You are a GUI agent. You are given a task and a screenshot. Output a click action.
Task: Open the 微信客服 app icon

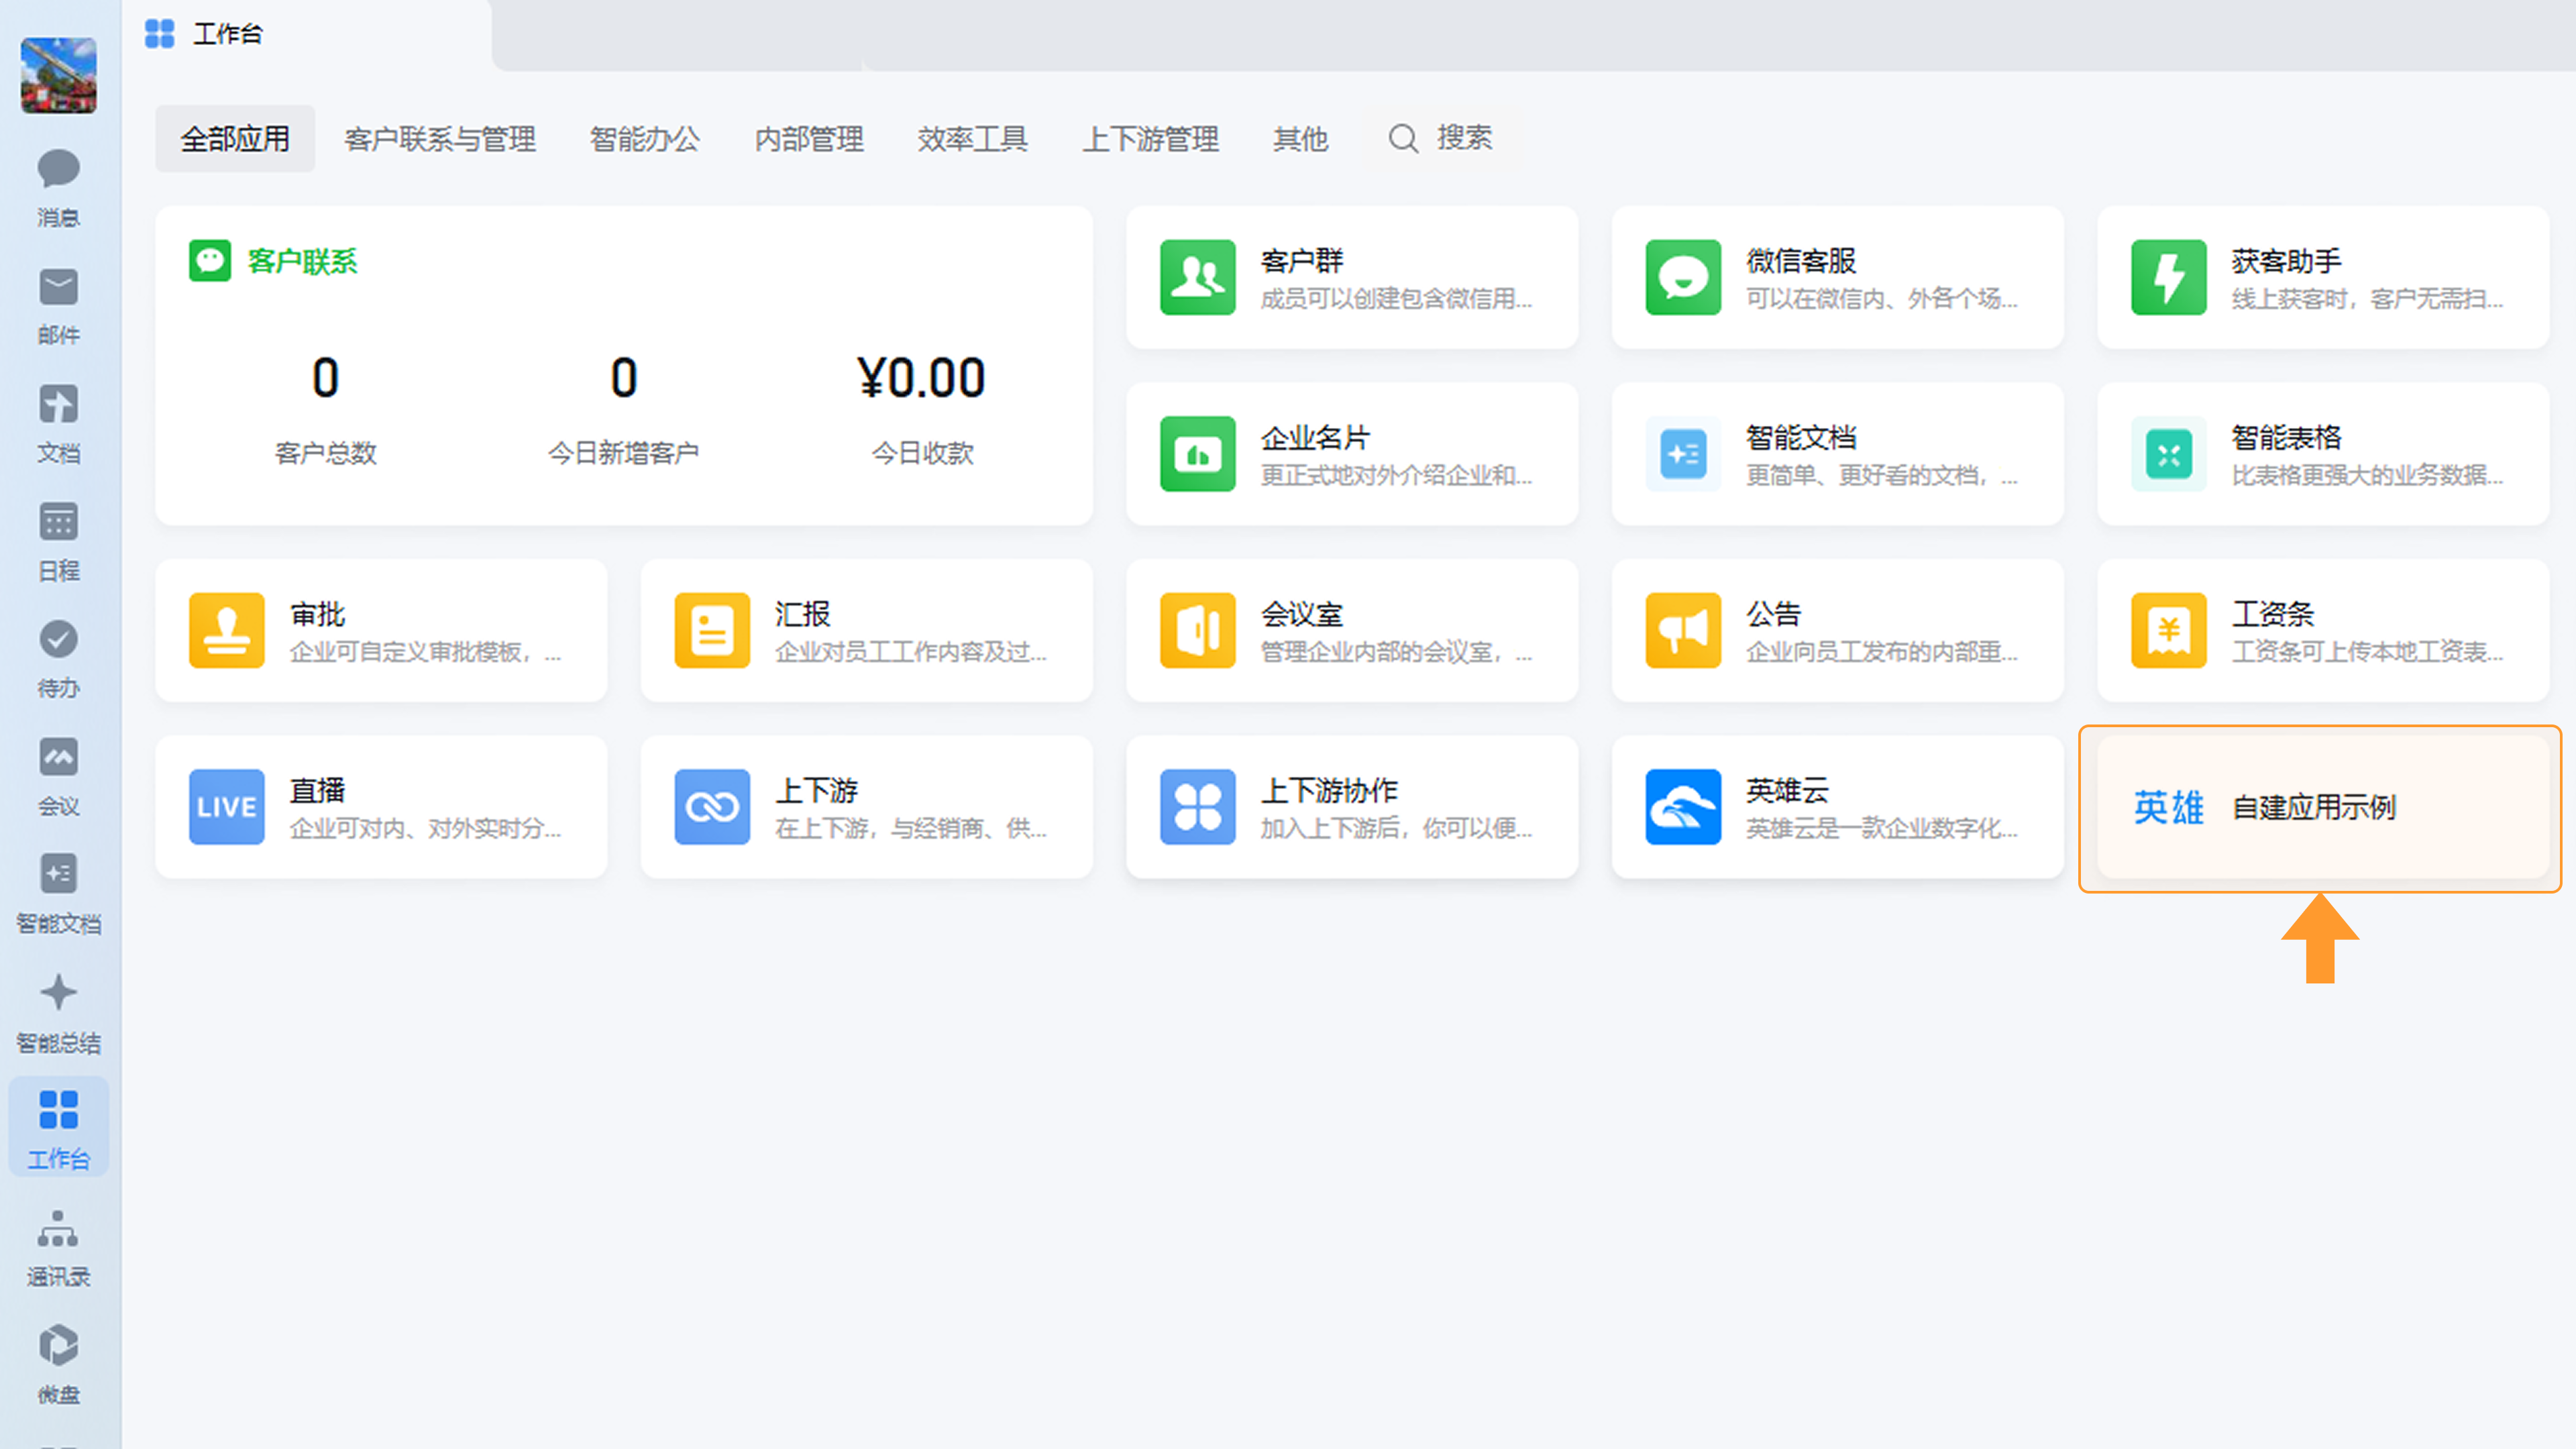[1683, 277]
